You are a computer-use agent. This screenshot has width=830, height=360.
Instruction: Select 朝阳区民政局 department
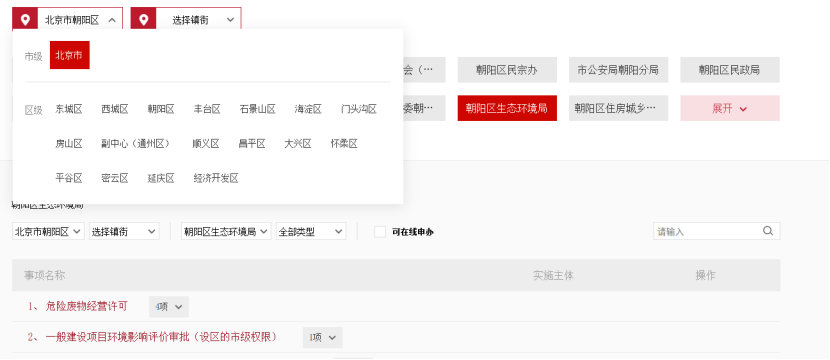click(730, 70)
